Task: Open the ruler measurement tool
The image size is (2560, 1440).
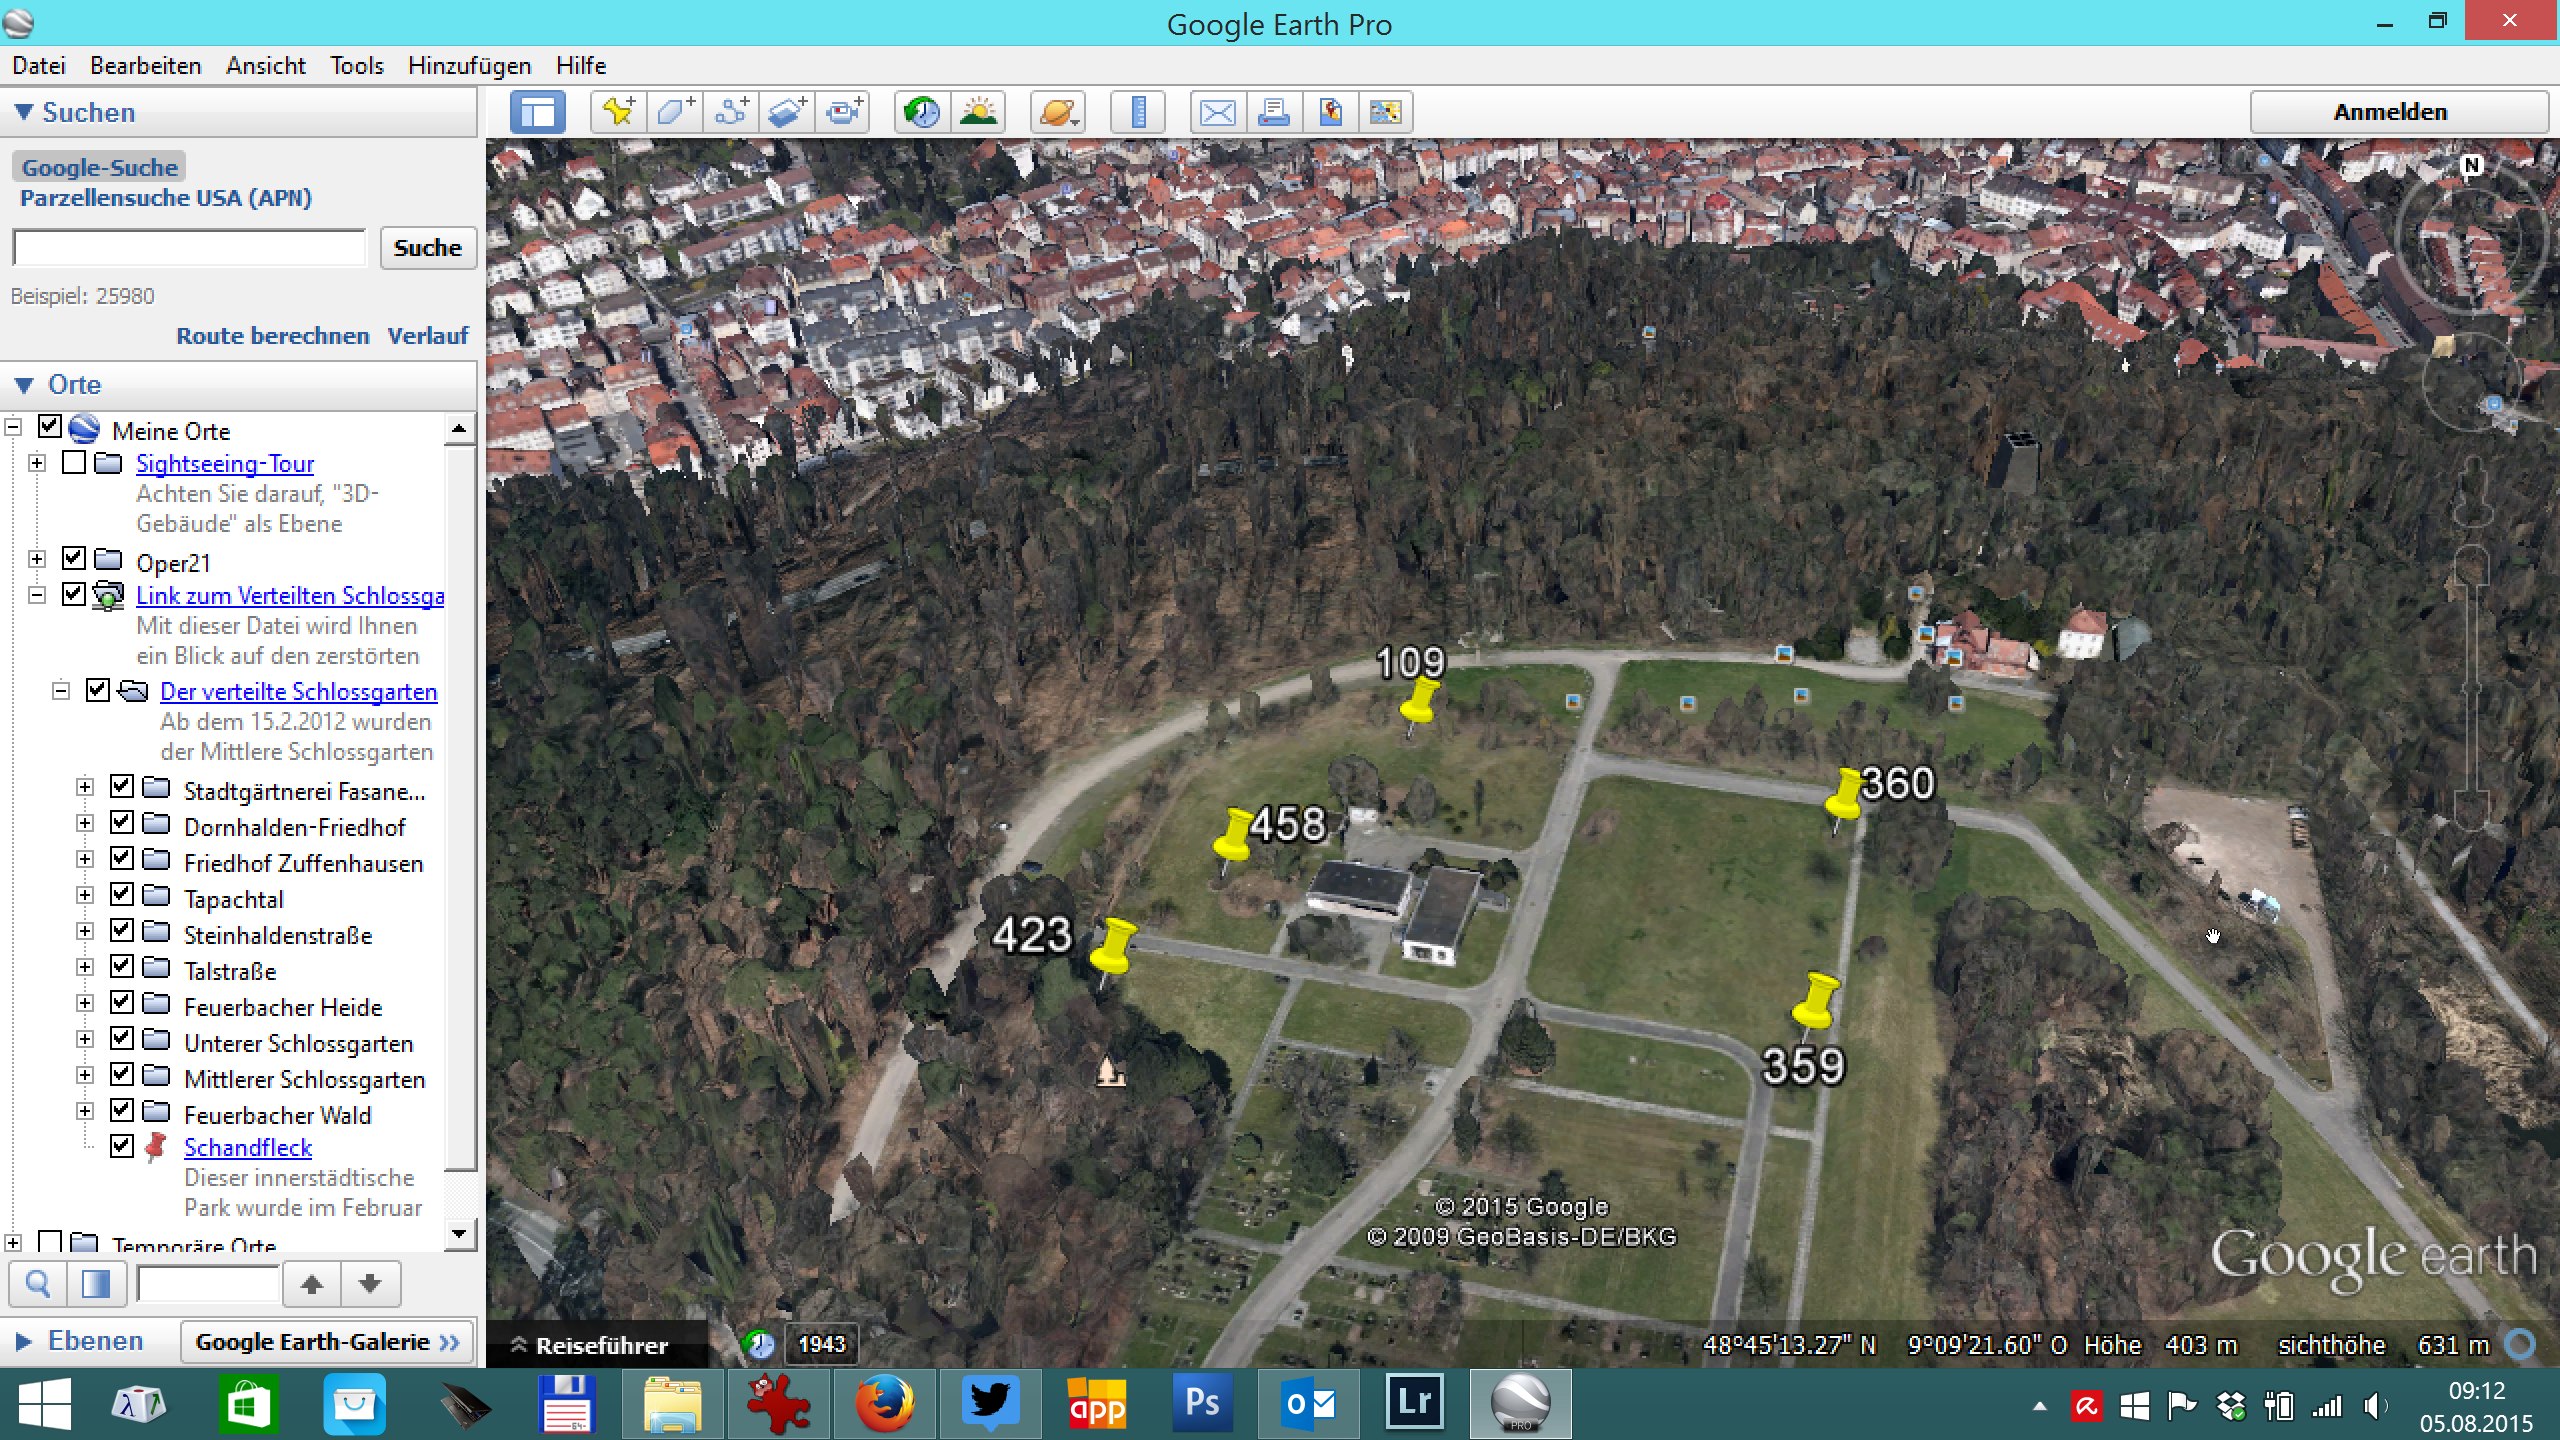Action: [1137, 112]
